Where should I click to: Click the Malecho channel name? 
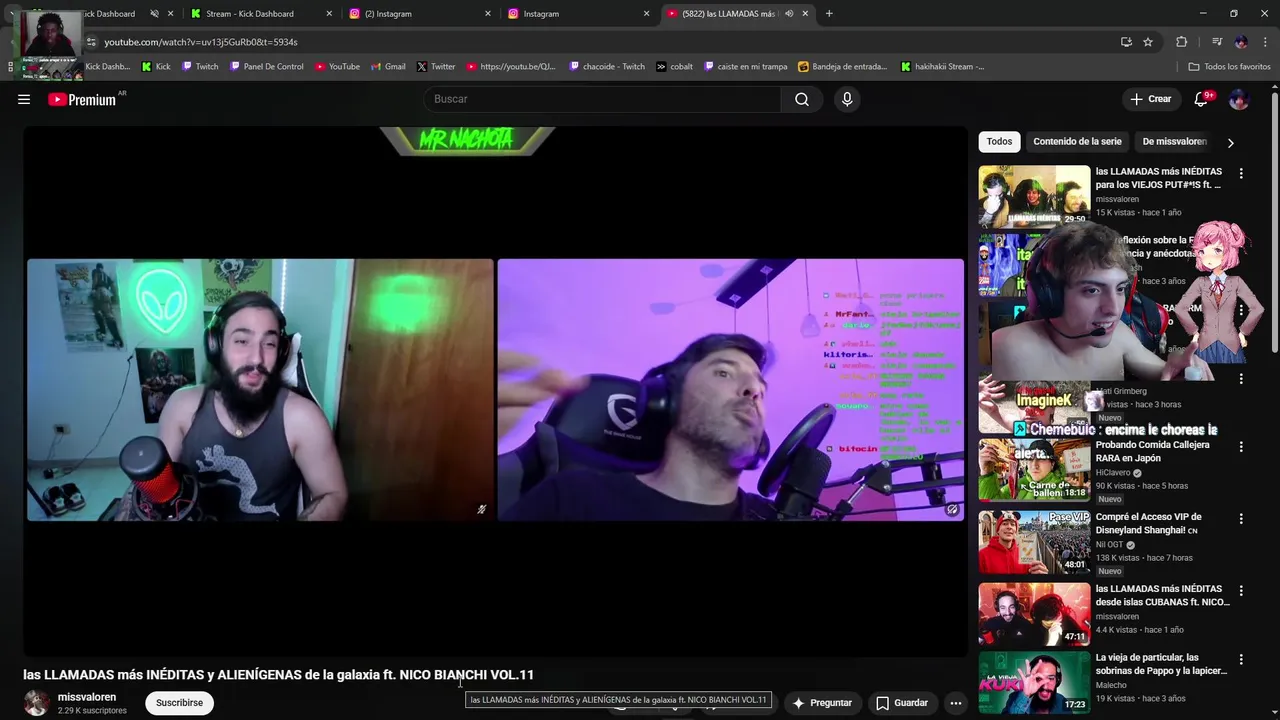1111,685
